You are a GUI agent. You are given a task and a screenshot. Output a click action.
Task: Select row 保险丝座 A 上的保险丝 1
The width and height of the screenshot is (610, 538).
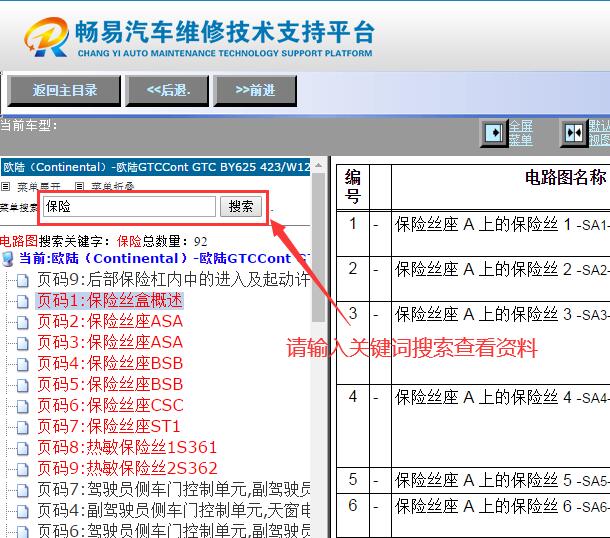[473, 233]
